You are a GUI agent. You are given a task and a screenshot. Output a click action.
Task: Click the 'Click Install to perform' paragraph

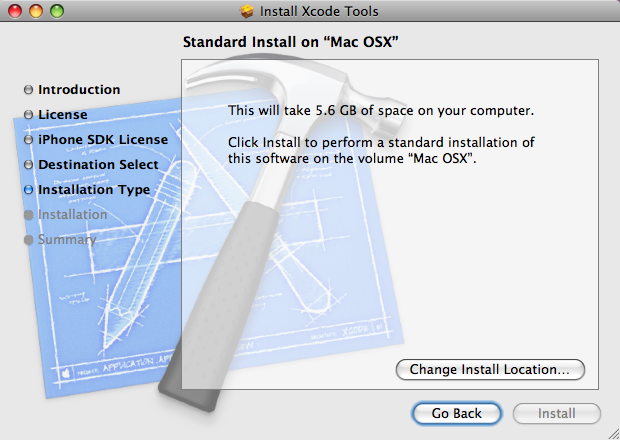pos(381,150)
